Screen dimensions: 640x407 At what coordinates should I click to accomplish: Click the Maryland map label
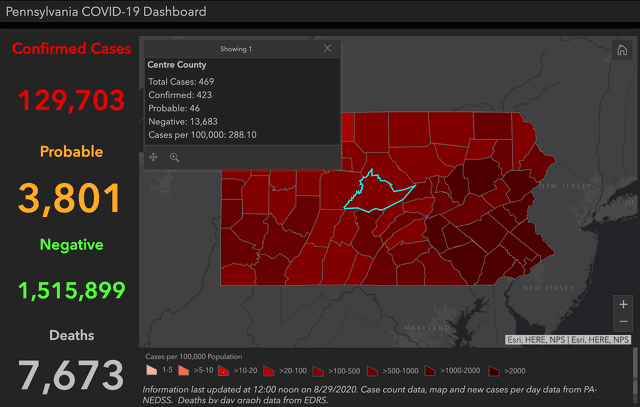(x=427, y=327)
